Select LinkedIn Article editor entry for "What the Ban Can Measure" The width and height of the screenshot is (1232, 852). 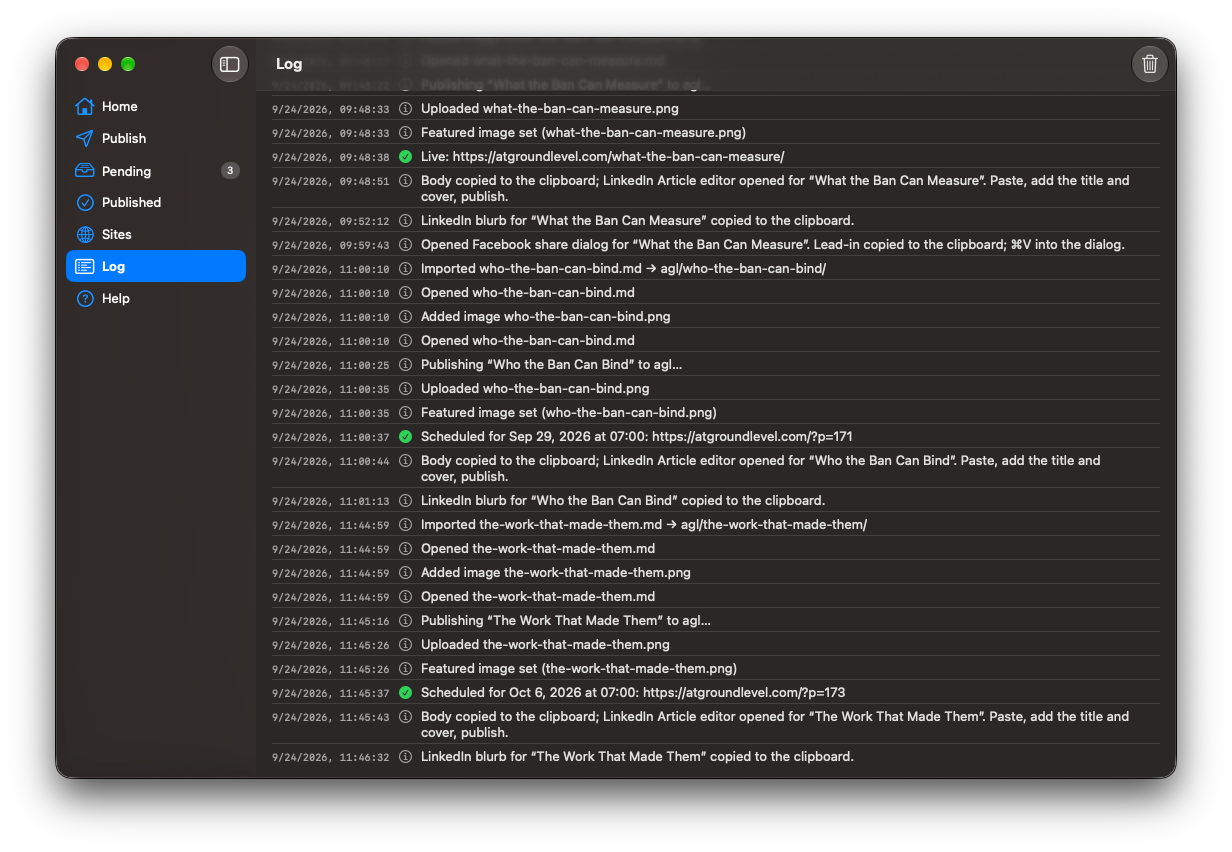(716, 188)
